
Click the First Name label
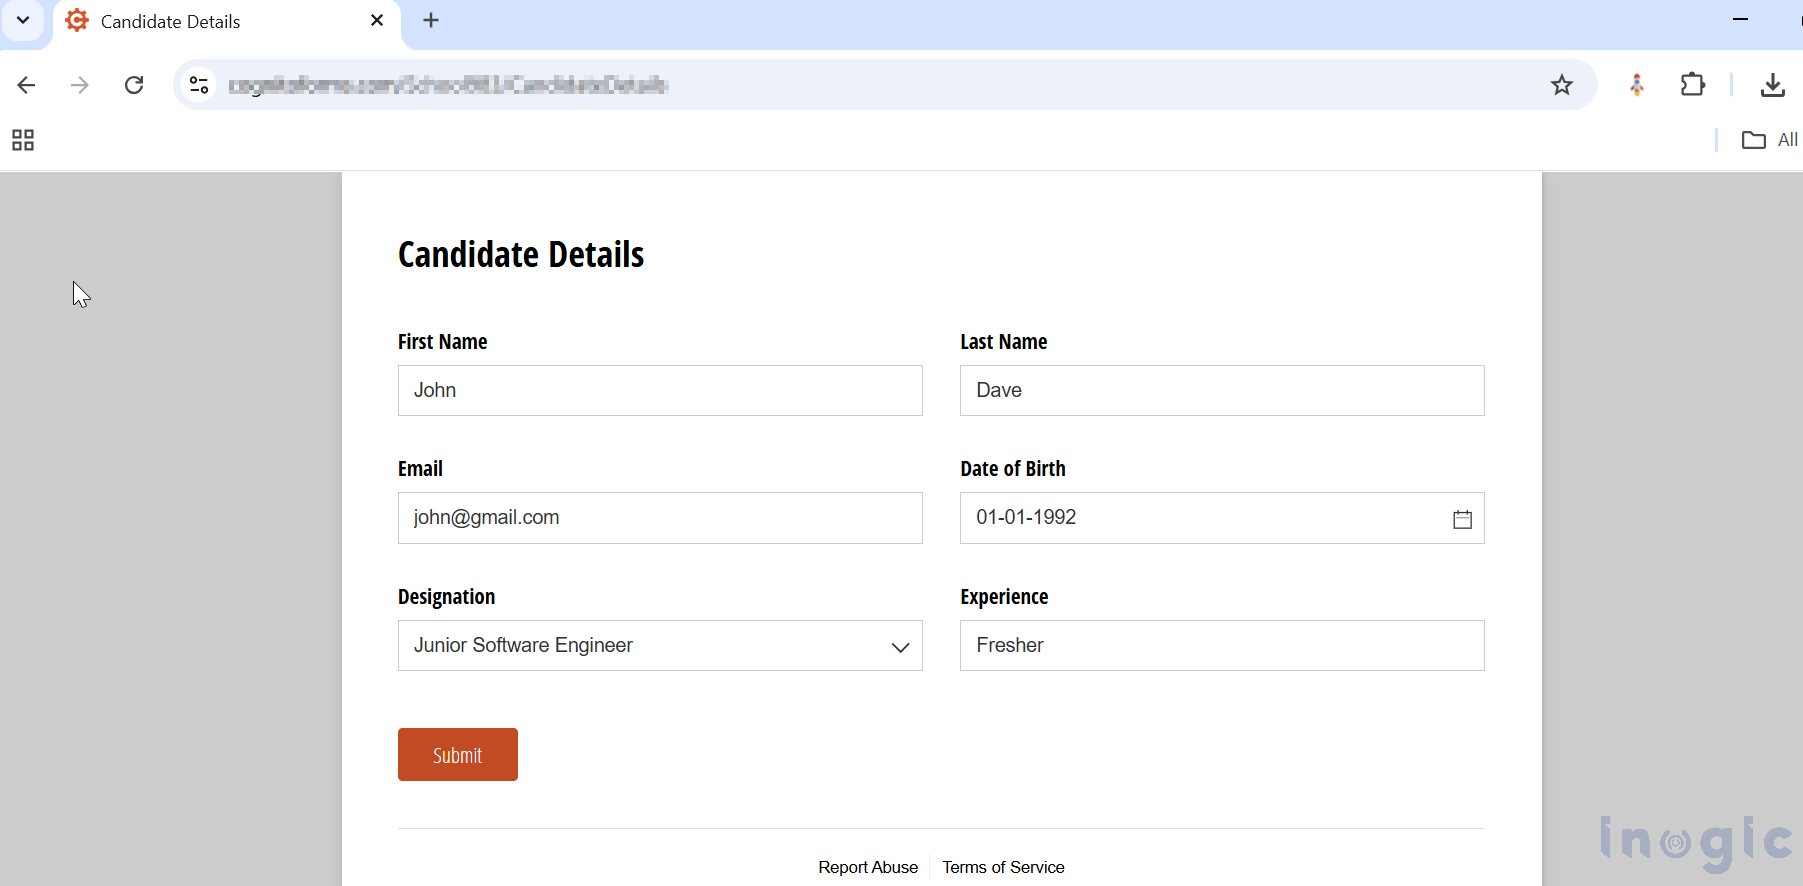pos(442,342)
